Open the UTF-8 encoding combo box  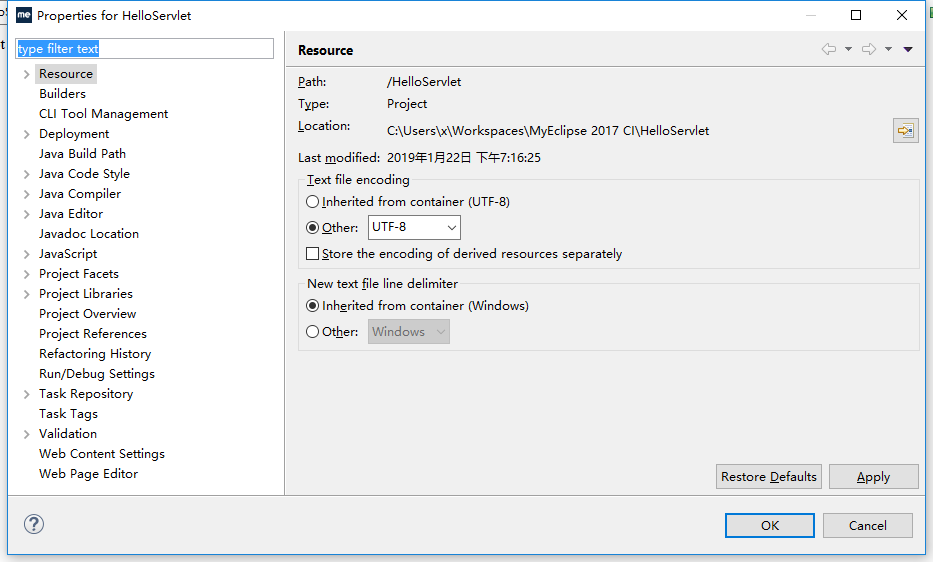(x=414, y=227)
